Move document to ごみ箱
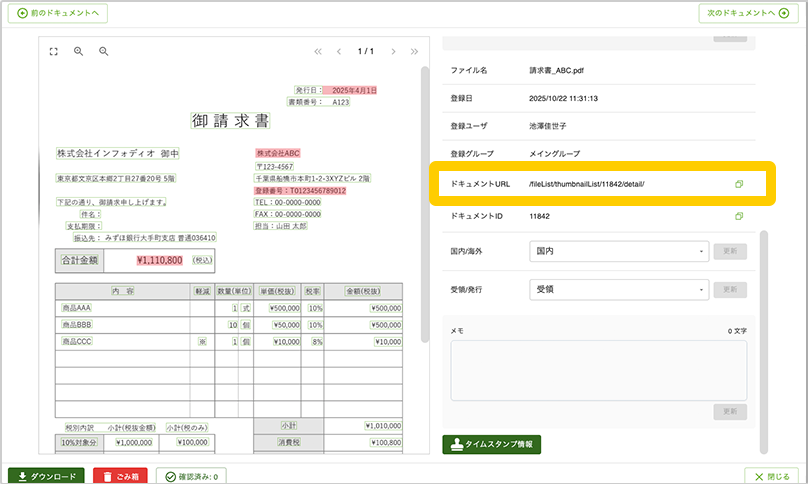 [120, 476]
